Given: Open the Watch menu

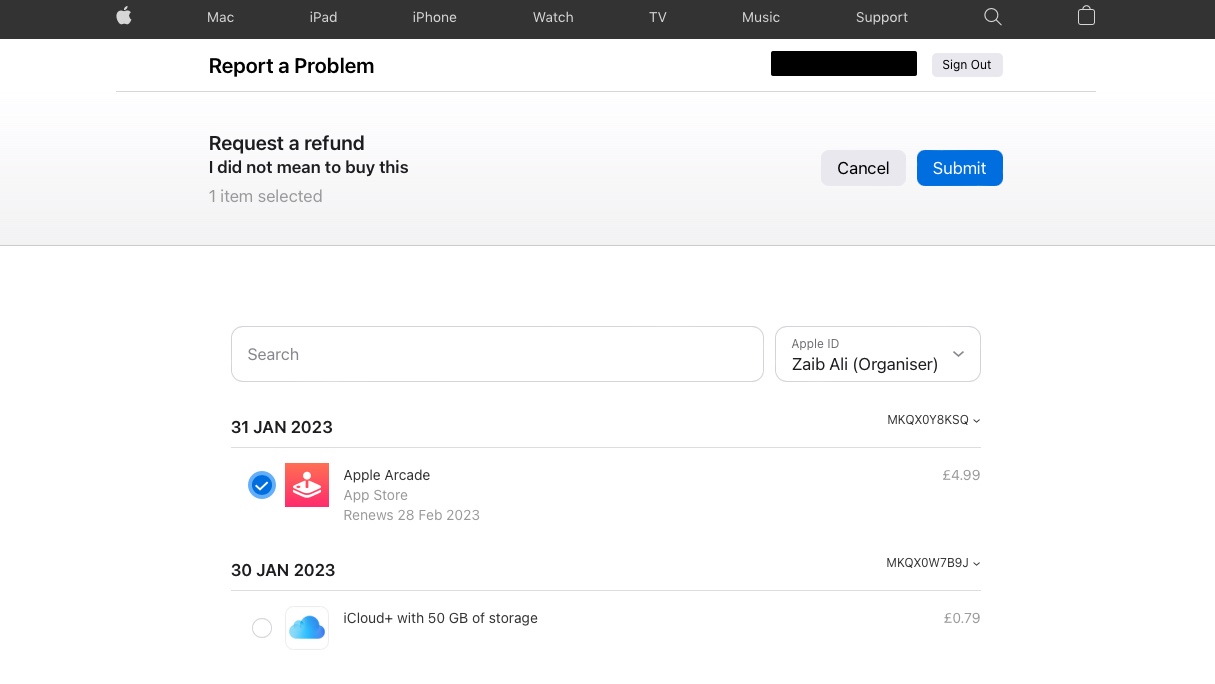Looking at the screenshot, I should click(x=553, y=17).
